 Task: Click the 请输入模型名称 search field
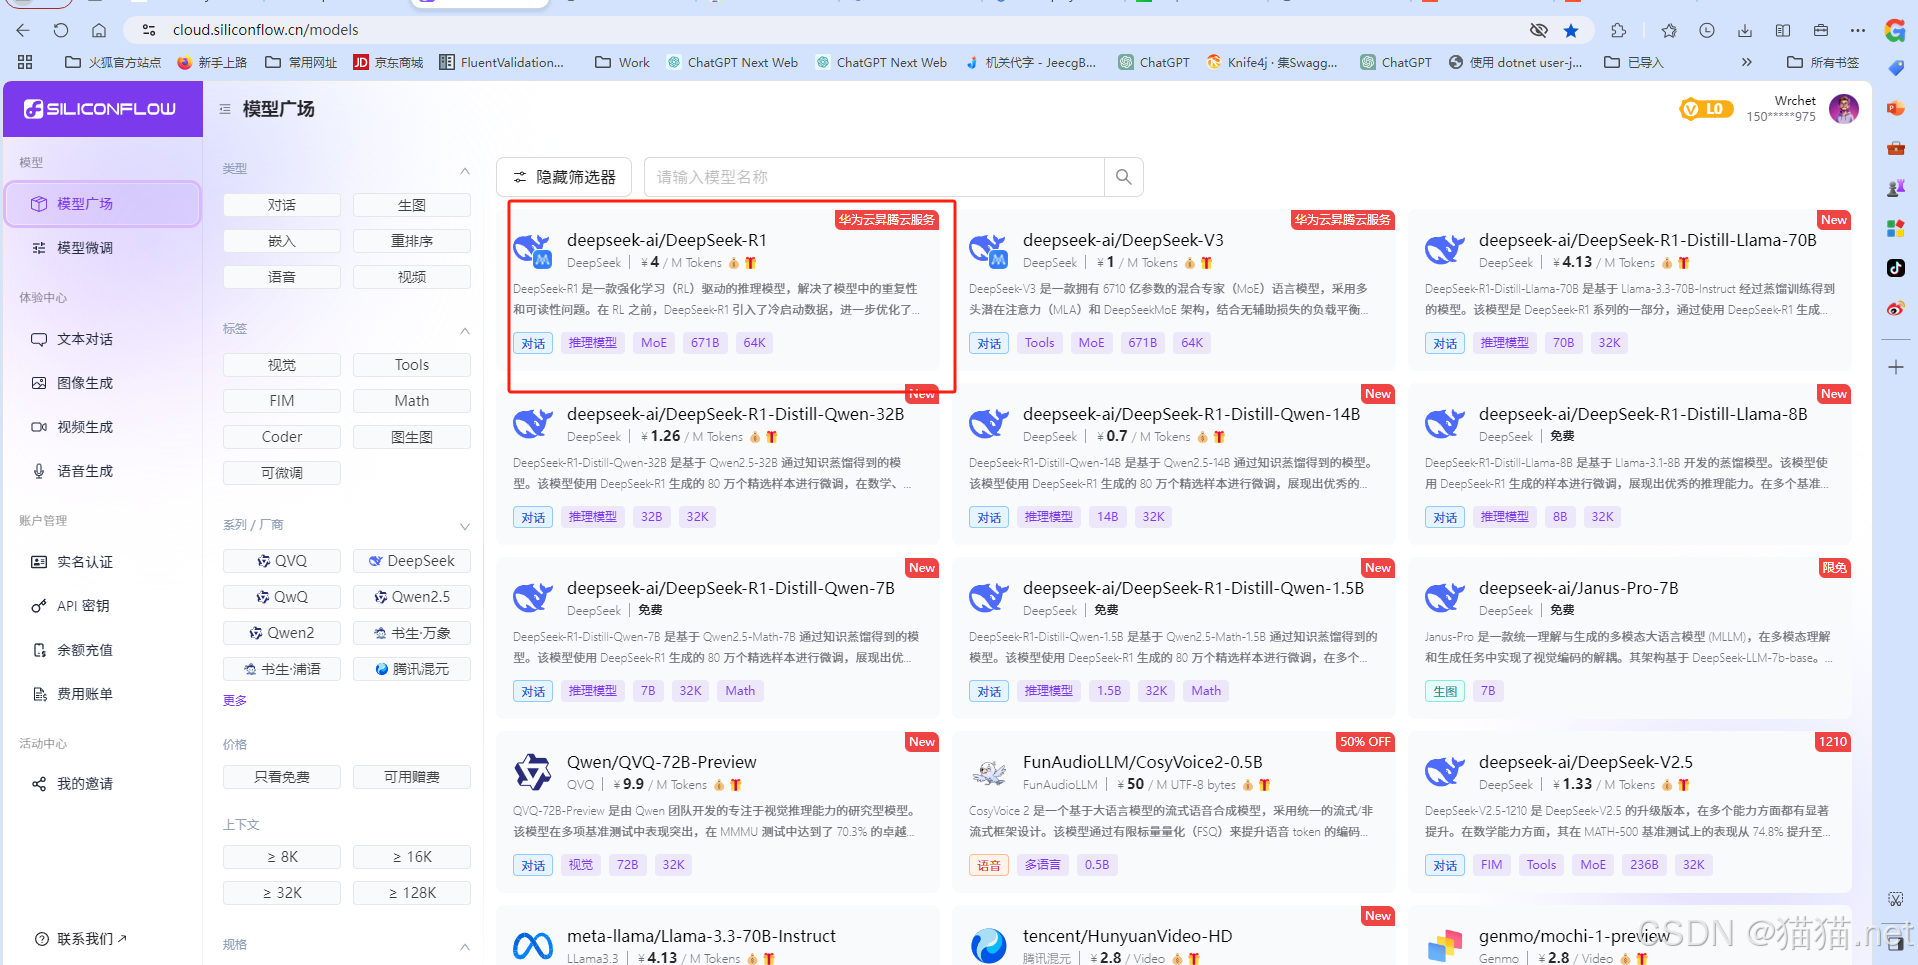874,177
